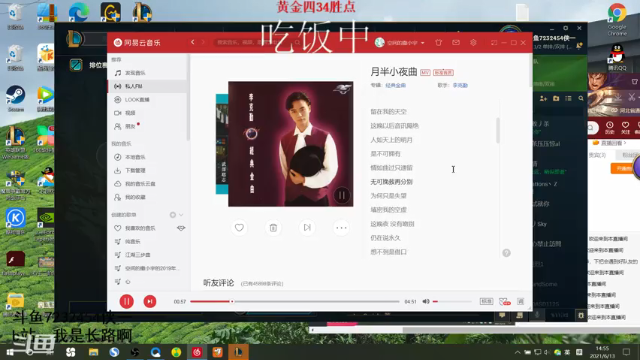The width and height of the screenshot is (640, 360).
Task: Open the singer link 李克勤
Action: click(460, 85)
